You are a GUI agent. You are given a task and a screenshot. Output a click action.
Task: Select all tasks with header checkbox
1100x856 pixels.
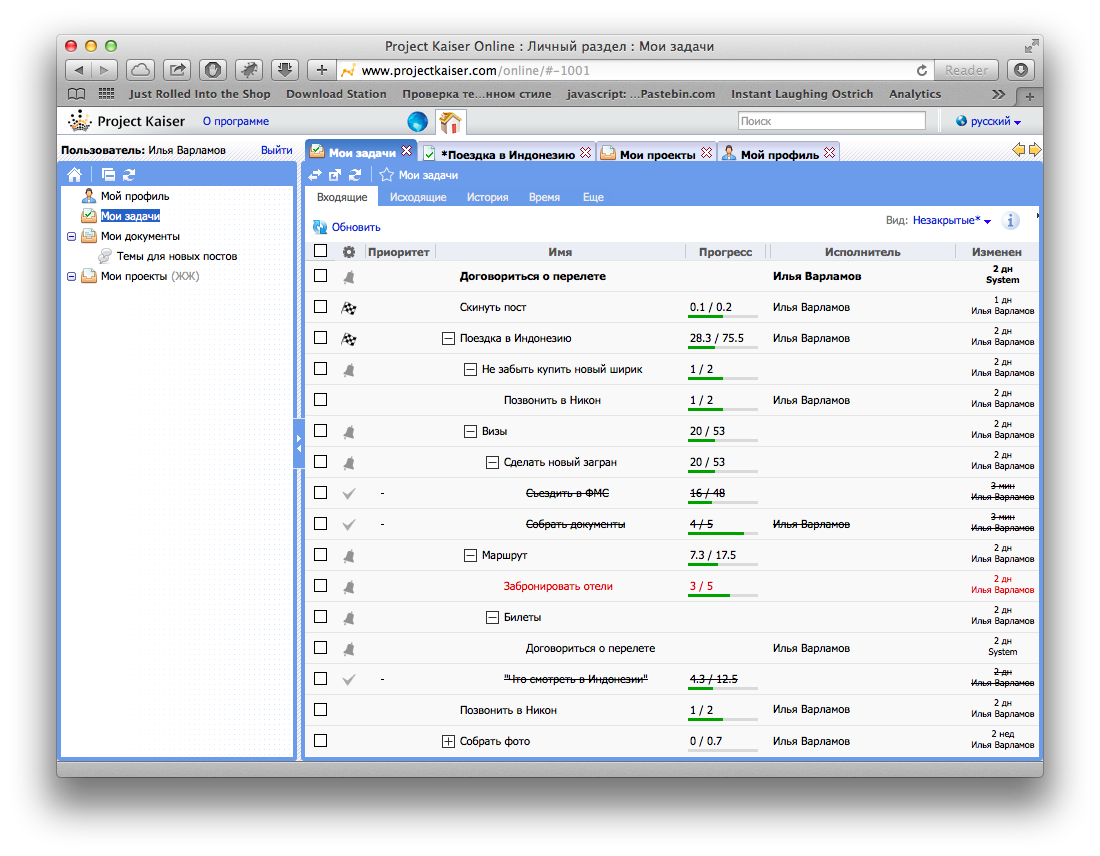click(x=321, y=250)
